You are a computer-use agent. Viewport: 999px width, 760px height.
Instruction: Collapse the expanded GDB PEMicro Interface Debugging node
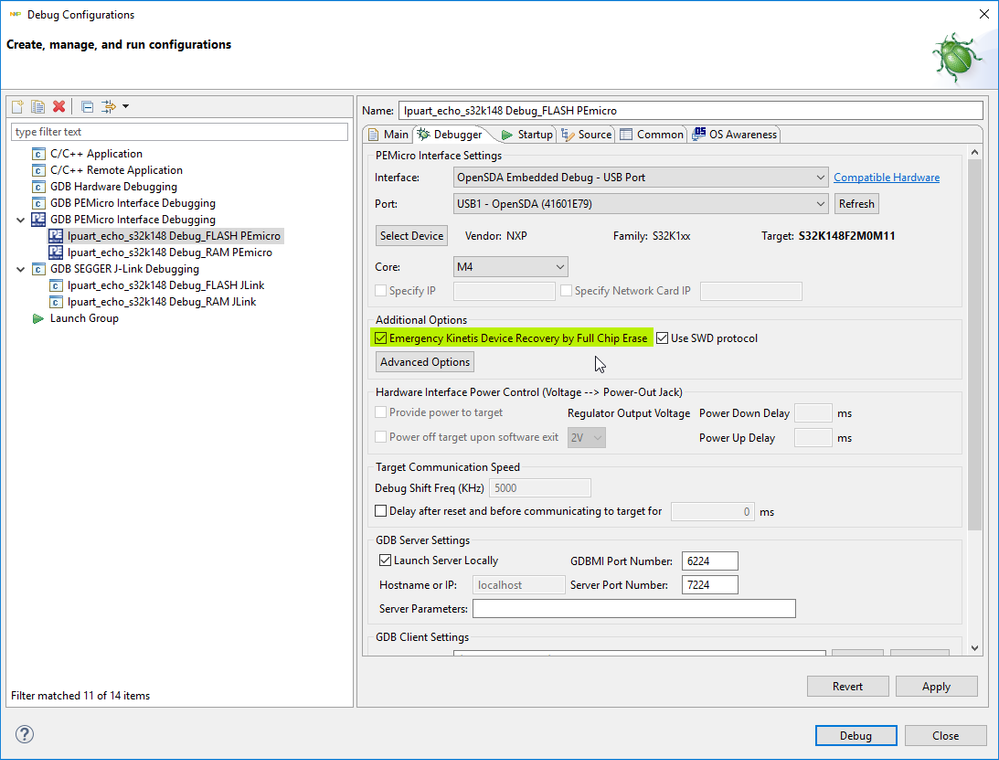point(20,220)
